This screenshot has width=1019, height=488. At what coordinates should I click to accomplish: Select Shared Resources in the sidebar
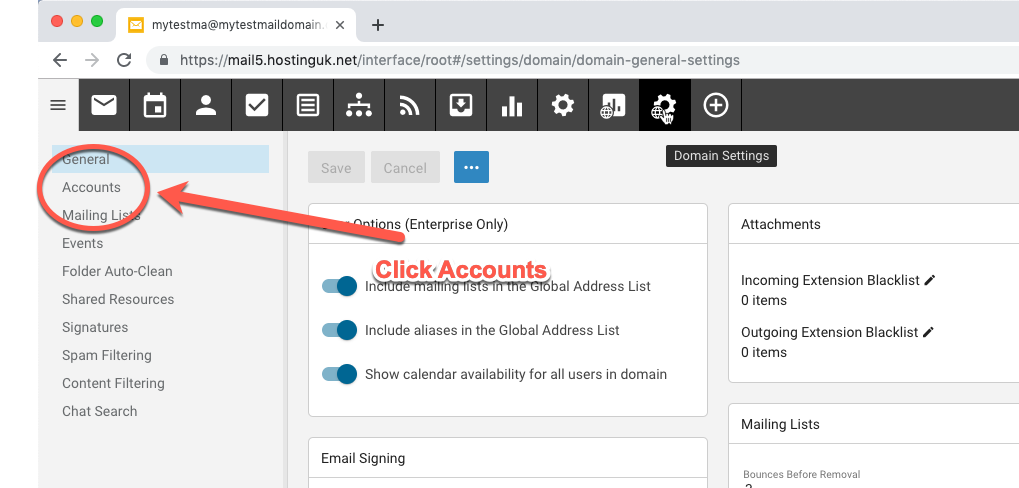pos(118,299)
